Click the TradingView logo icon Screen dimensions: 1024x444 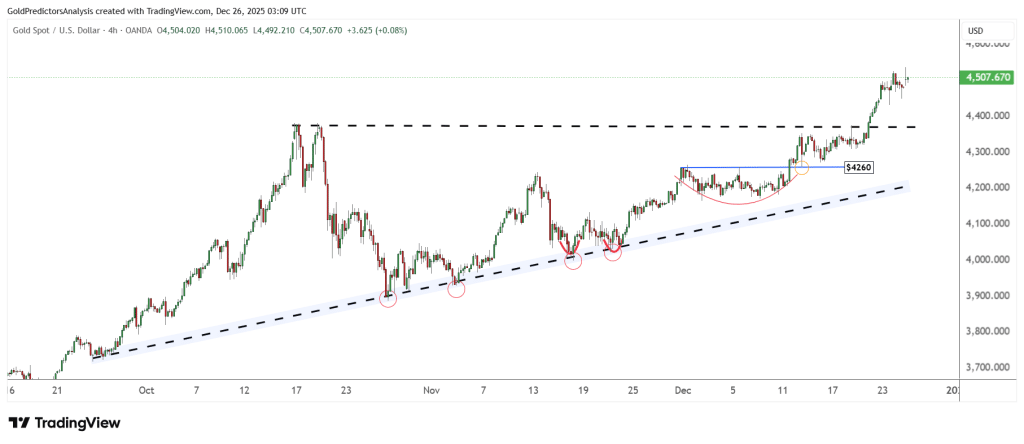[x=21, y=423]
